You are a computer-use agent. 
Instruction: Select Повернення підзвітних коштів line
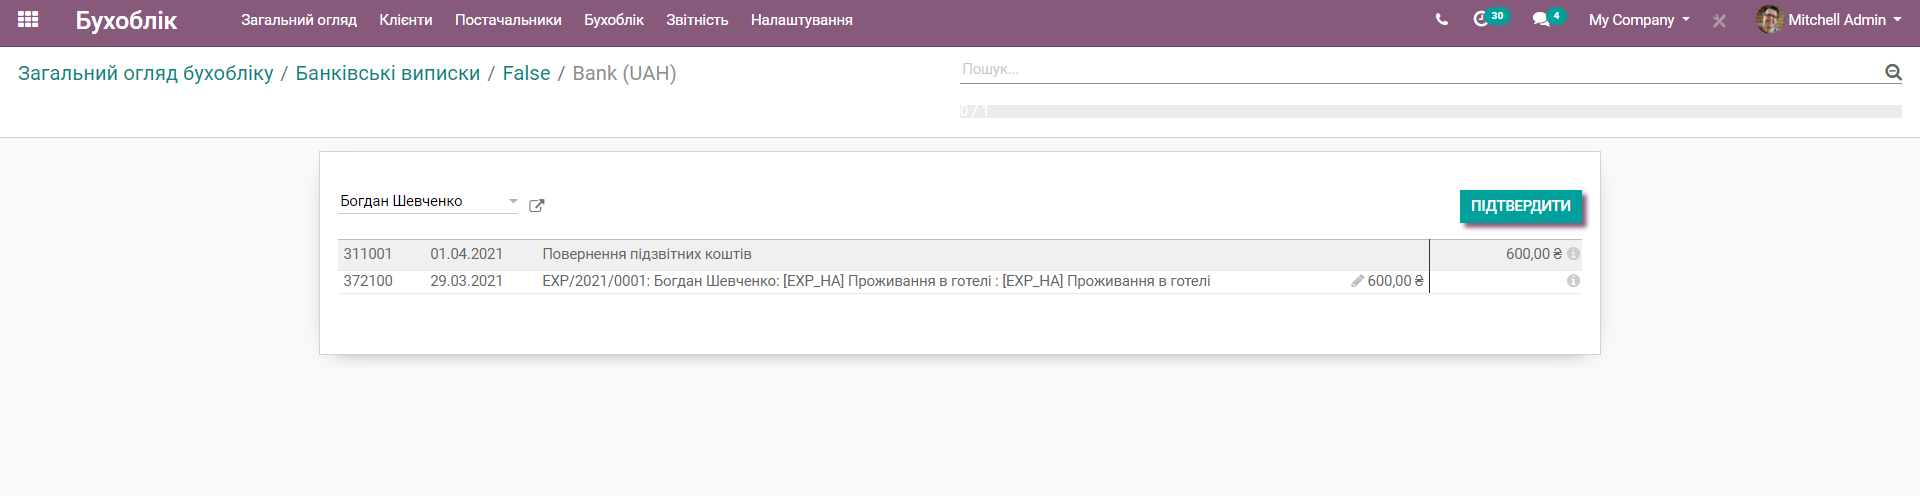[647, 254]
